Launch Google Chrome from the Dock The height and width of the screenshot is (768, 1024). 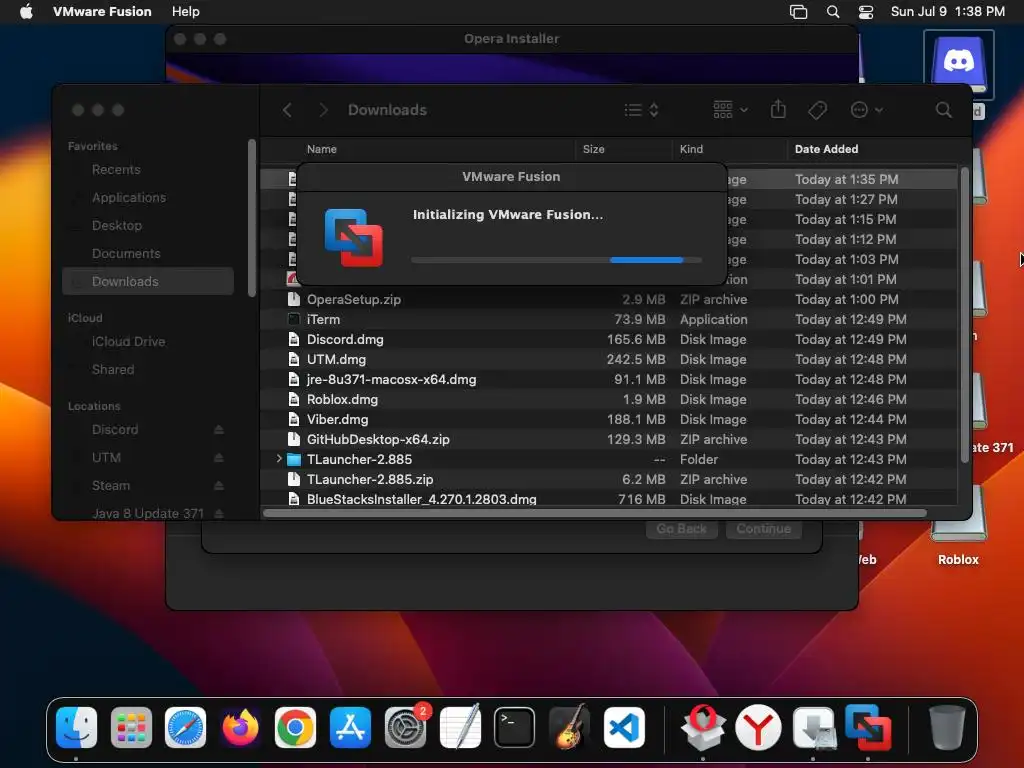click(295, 727)
